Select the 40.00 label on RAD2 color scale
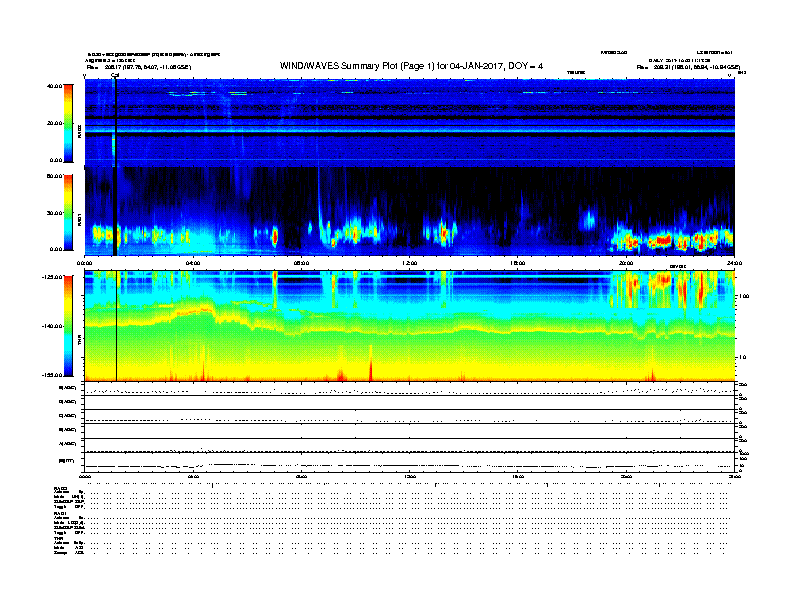Viewport: 792px width, 612px height. coord(54,86)
